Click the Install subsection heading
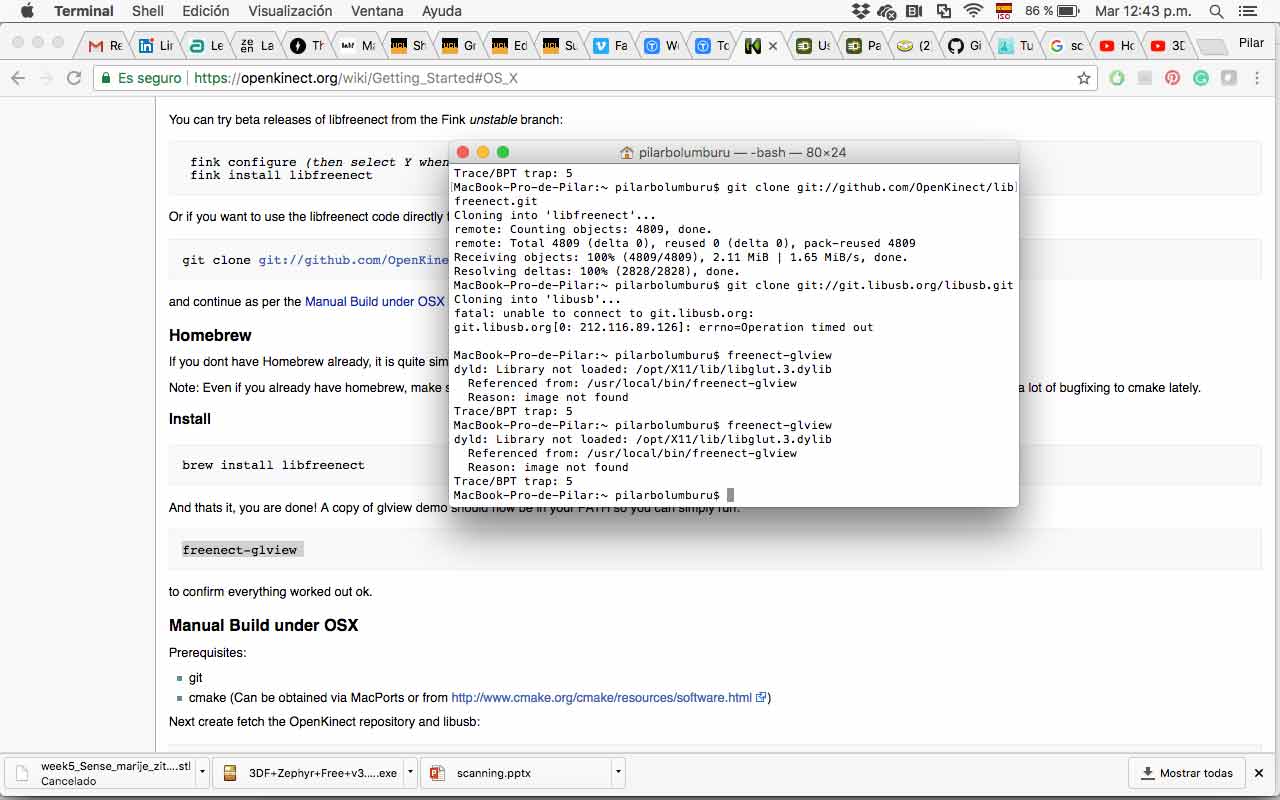Viewport: 1280px width, 800px height. tap(190, 419)
